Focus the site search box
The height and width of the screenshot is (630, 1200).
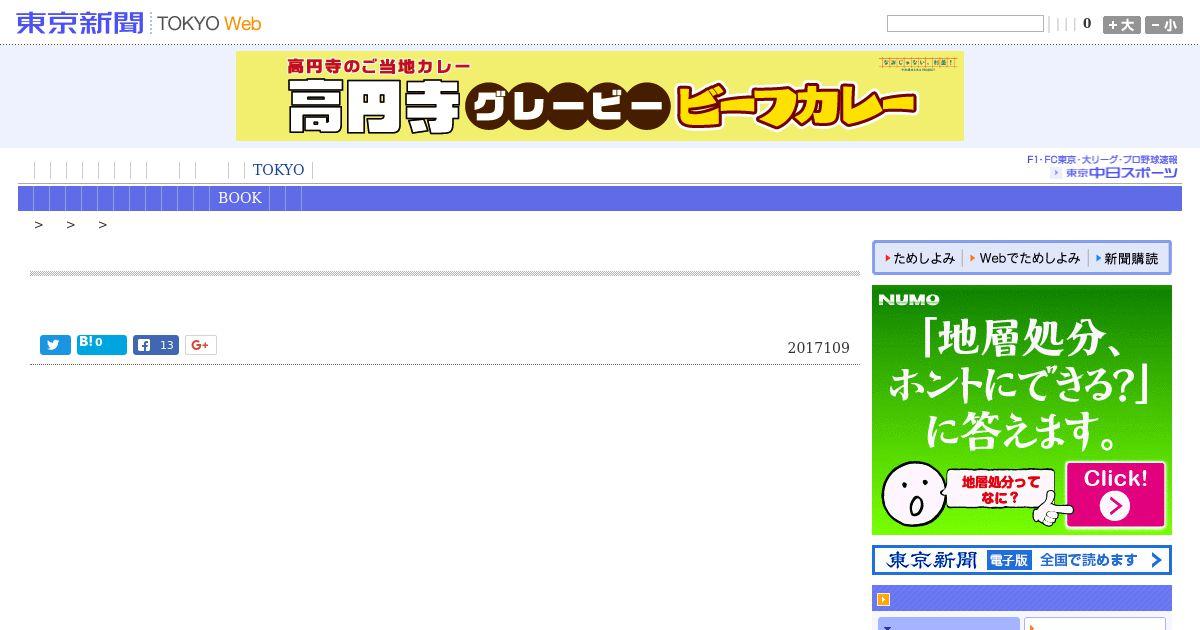pos(965,23)
